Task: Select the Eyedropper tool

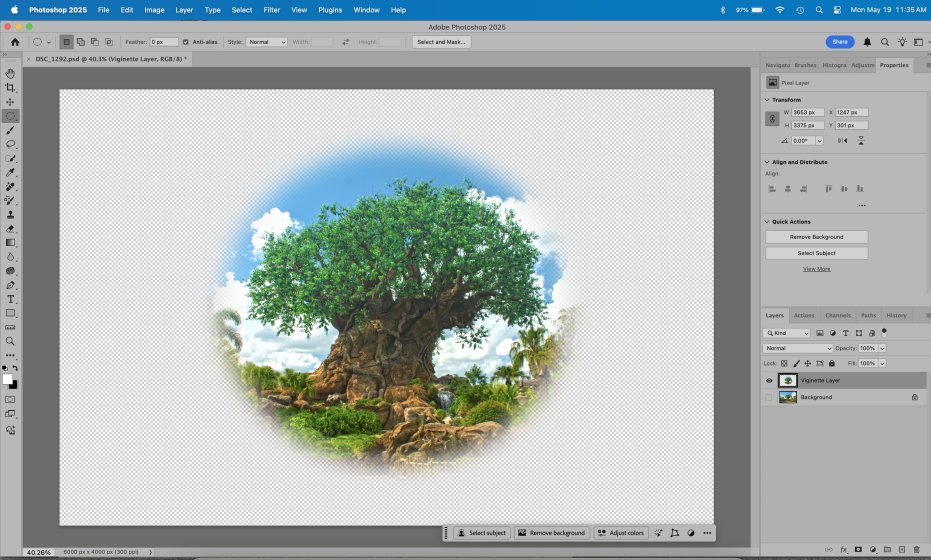Action: 10,173
